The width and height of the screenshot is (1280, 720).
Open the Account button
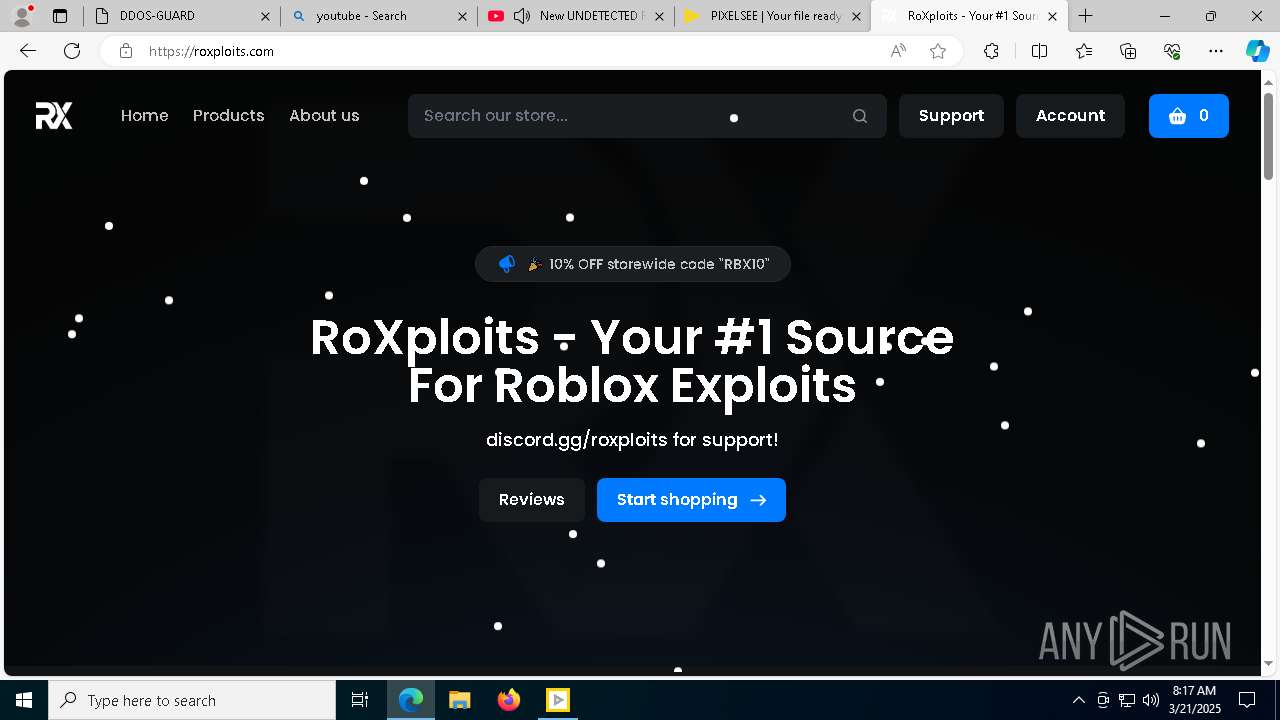click(x=1070, y=116)
